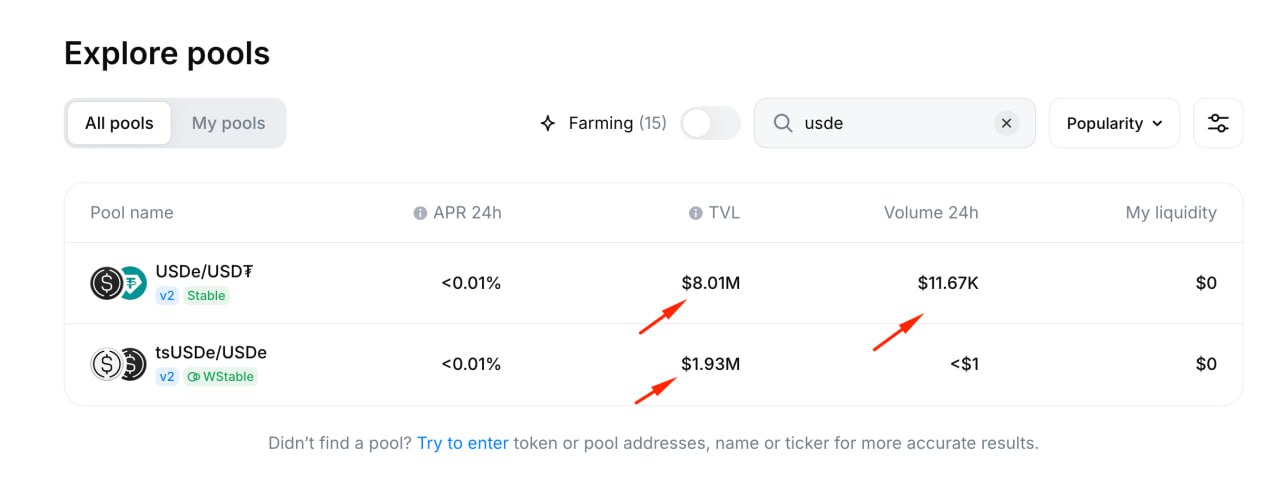The height and width of the screenshot is (502, 1280).
Task: Click the Stable badge on USDe/USDT
Action: pyautogui.click(x=206, y=296)
